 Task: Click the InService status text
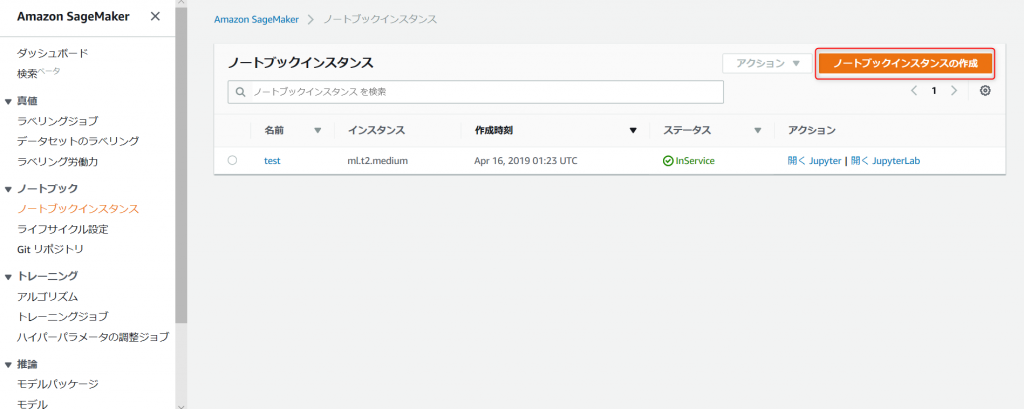click(x=695, y=161)
